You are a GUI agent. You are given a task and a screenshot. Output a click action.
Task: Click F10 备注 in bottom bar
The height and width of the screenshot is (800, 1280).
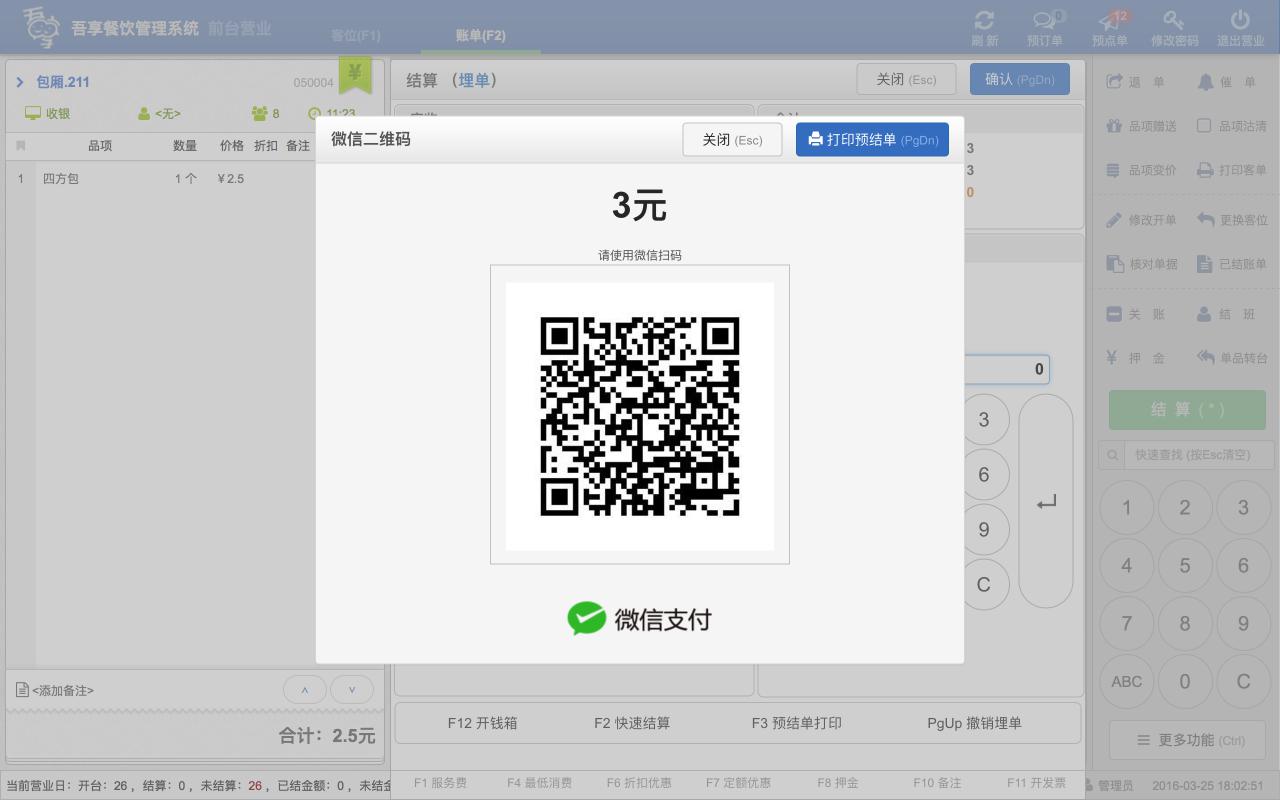[937, 783]
